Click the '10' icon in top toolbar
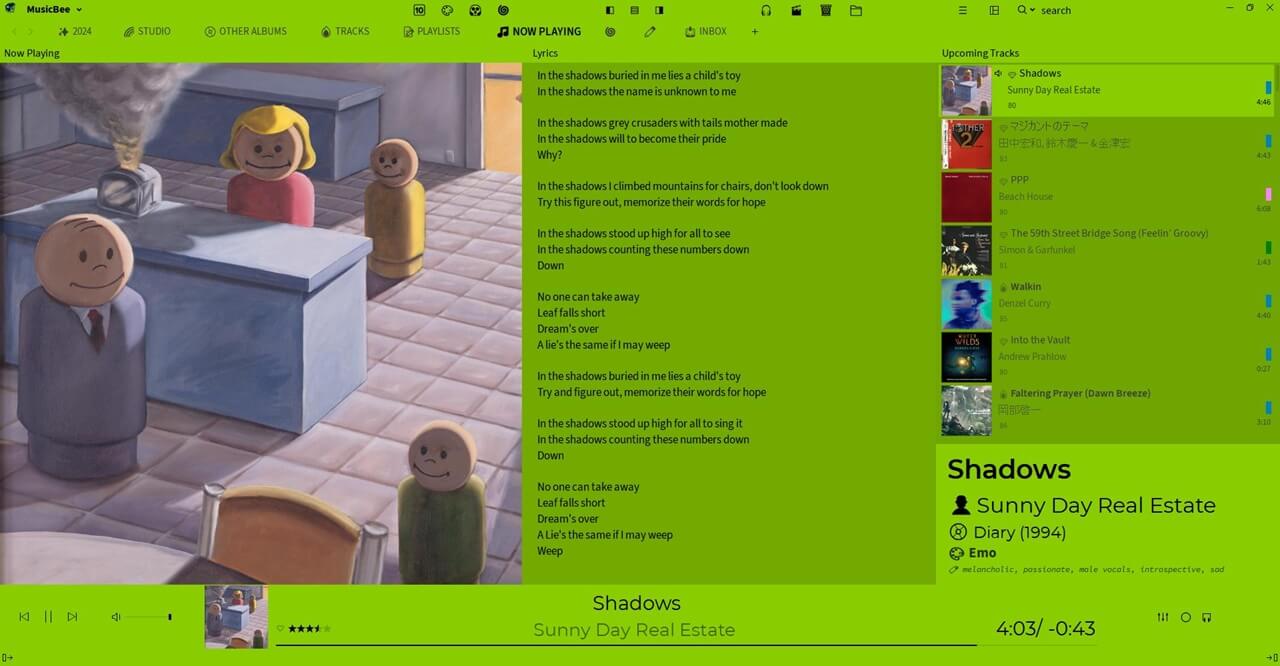1280x666 pixels. [419, 10]
